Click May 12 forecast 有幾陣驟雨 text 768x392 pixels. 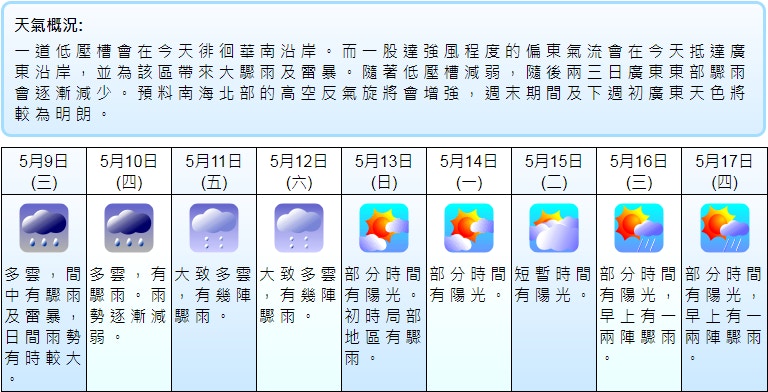click(299, 306)
